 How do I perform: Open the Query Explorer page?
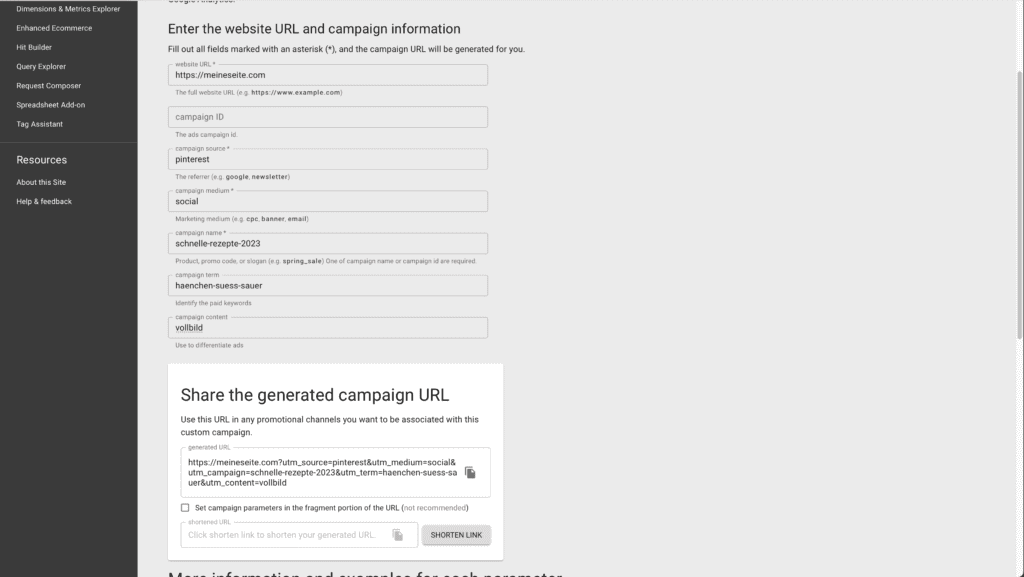pos(41,67)
